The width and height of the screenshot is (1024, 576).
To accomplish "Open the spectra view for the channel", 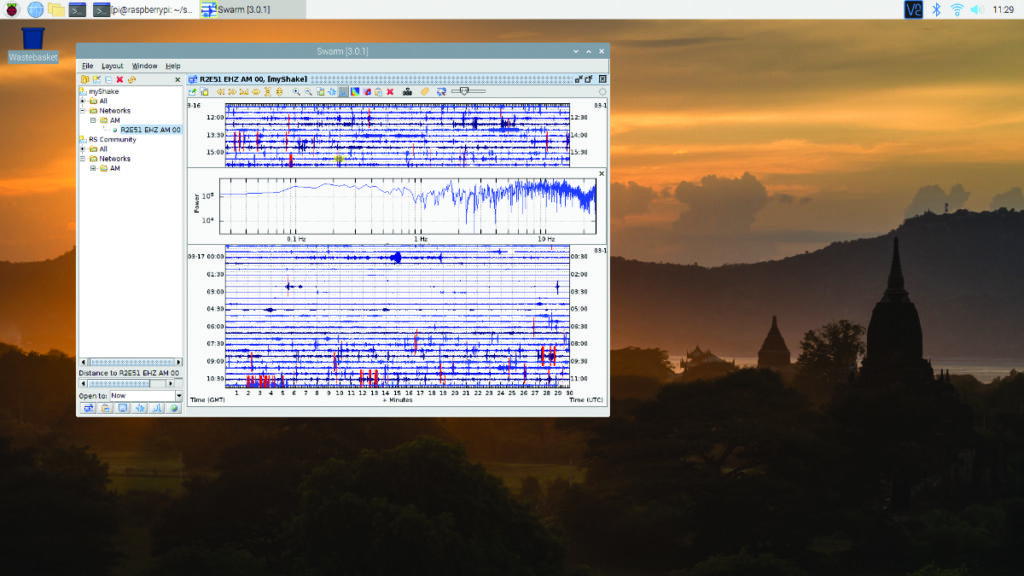I will pos(157,408).
